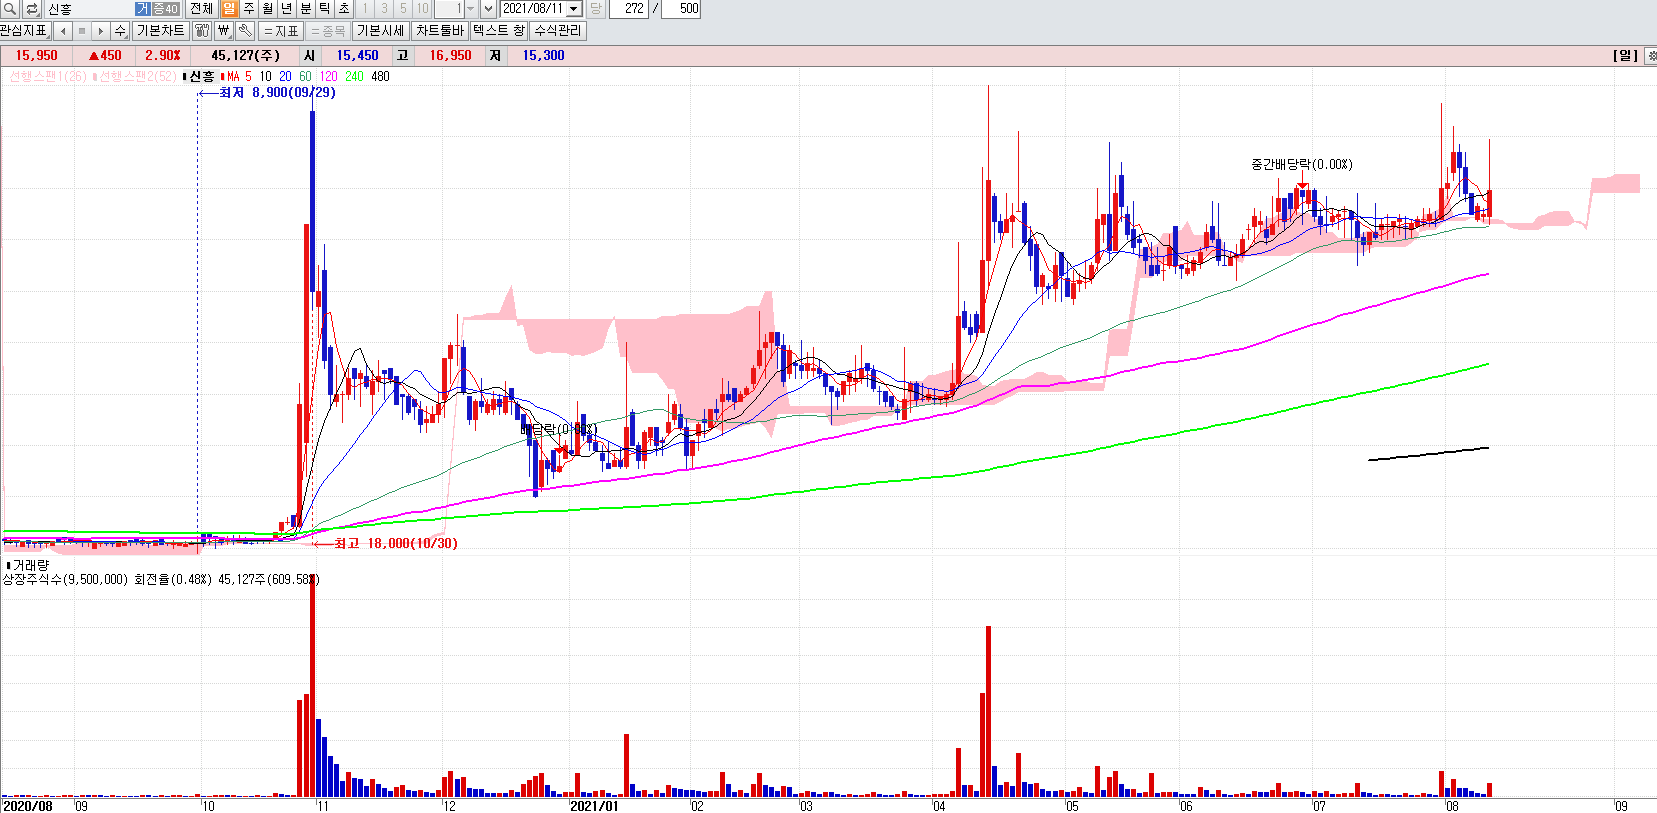Open the 차트툴바 toolbar
1657x813 pixels.
[440, 31]
